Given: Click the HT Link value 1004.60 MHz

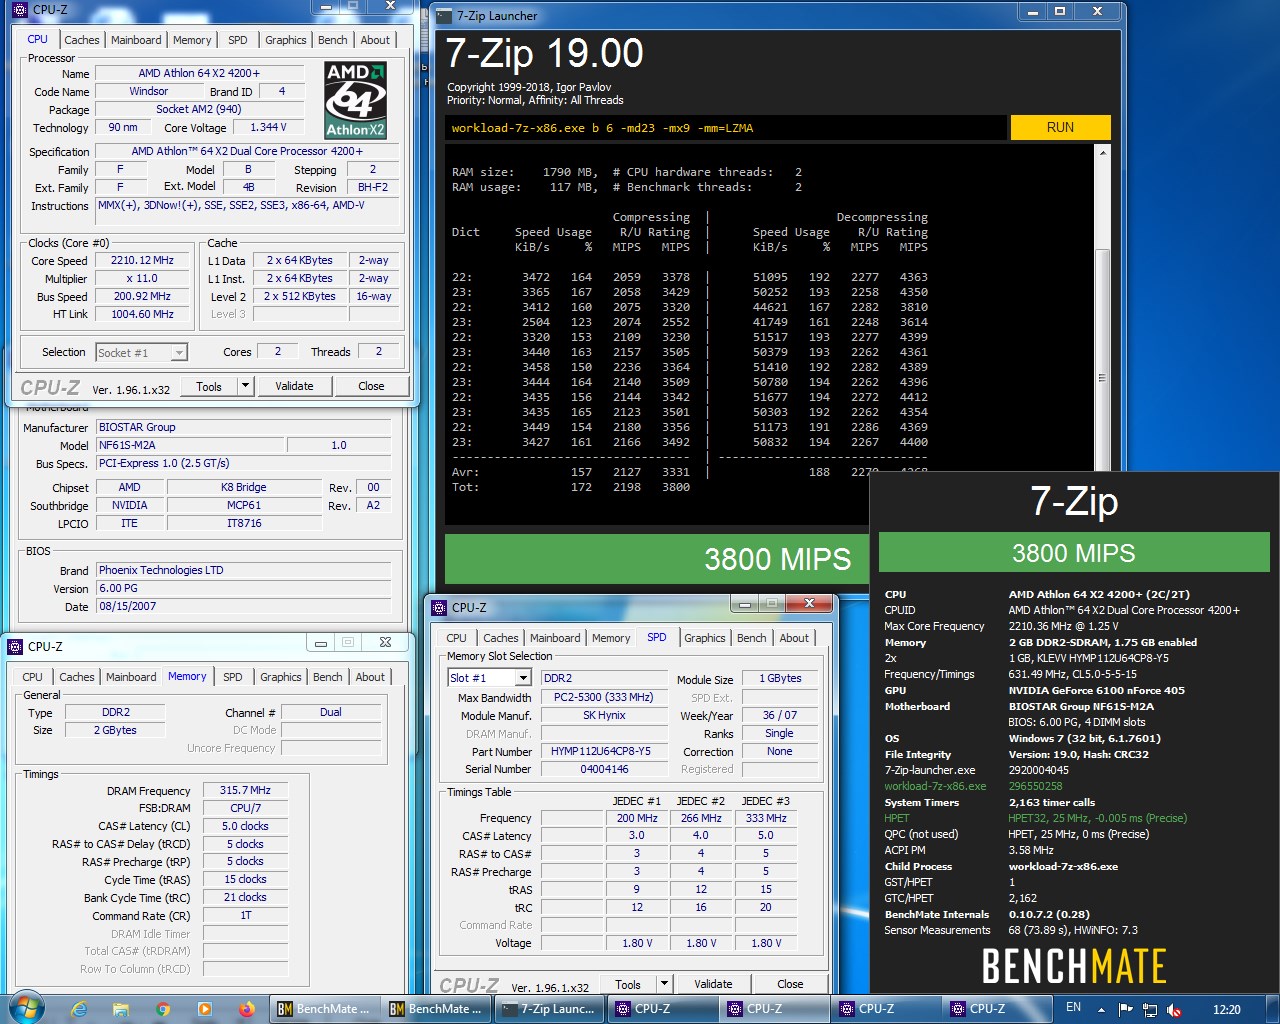Looking at the screenshot, I should tap(142, 314).
